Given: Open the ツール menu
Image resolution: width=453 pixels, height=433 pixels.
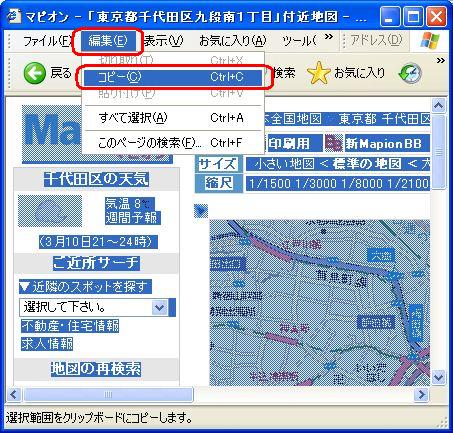Looking at the screenshot, I should 299,41.
